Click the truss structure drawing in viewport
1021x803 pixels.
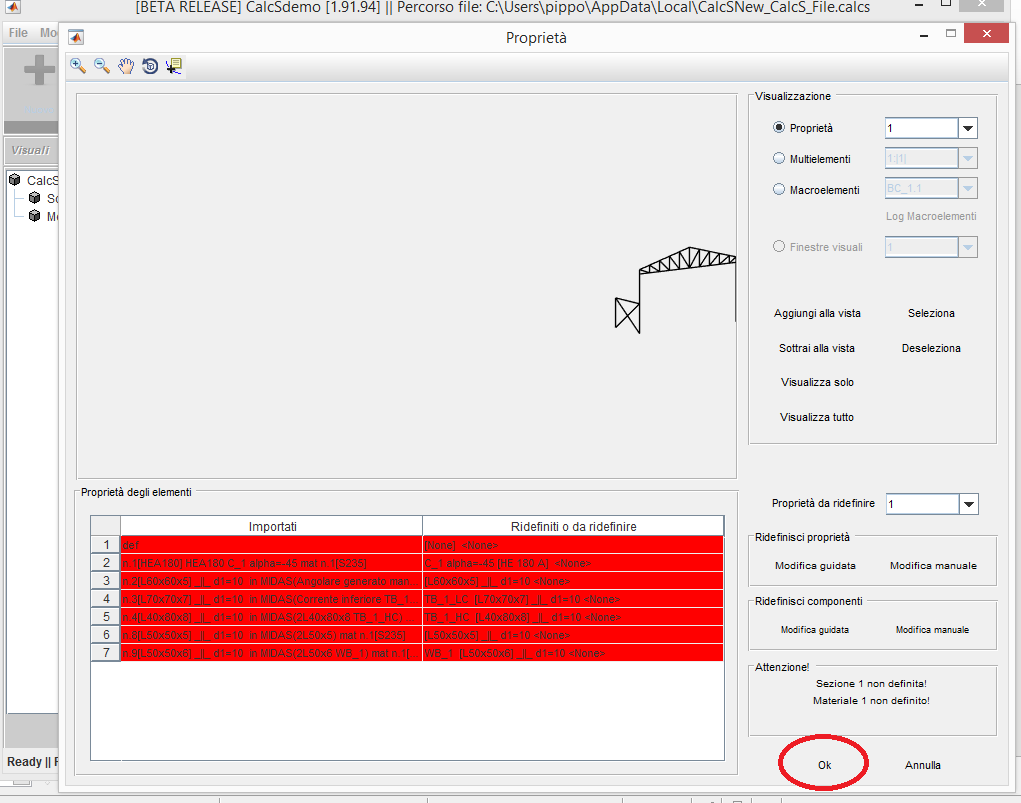pos(676,290)
